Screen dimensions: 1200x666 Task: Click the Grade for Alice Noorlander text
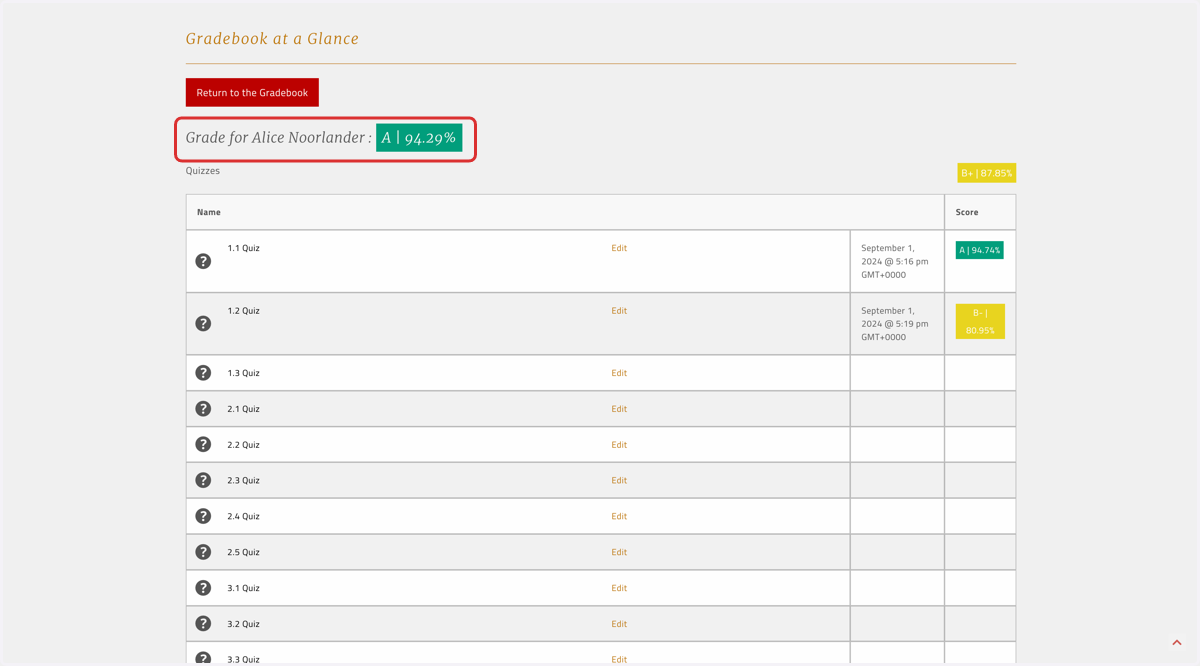278,138
